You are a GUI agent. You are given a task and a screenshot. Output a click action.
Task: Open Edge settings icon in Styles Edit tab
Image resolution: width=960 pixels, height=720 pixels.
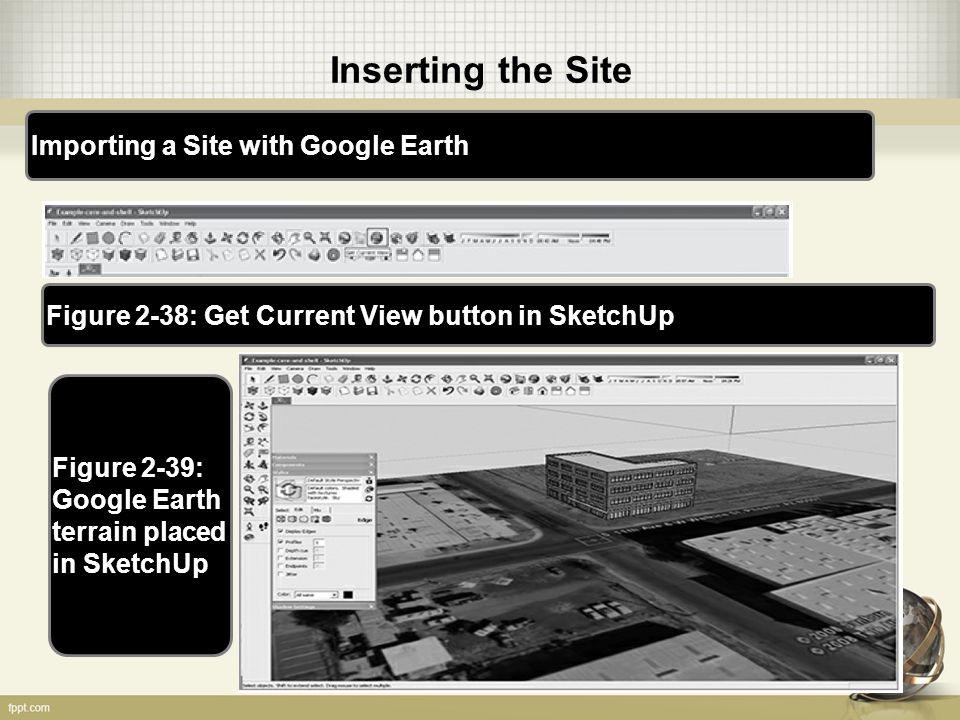[x=281, y=519]
